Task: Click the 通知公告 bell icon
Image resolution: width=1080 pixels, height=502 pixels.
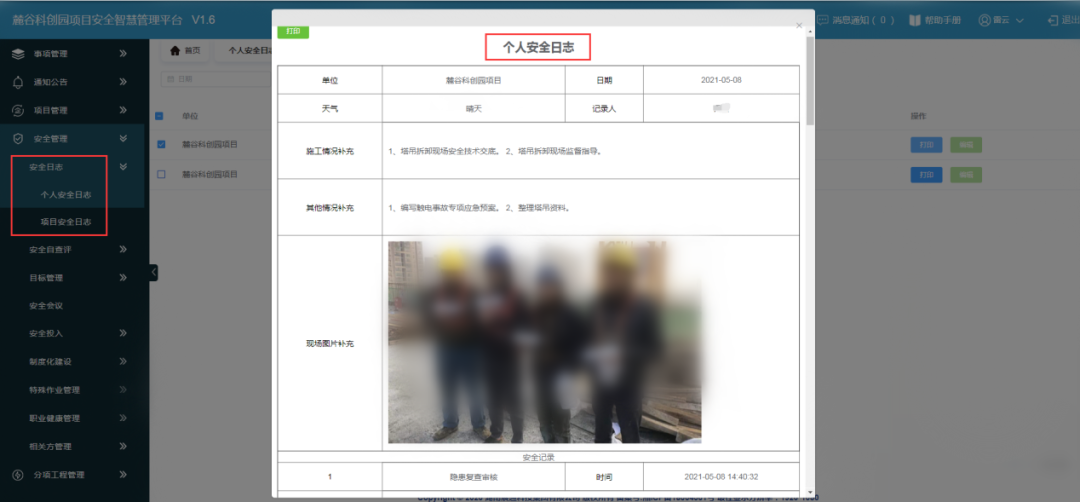Action: pos(19,82)
